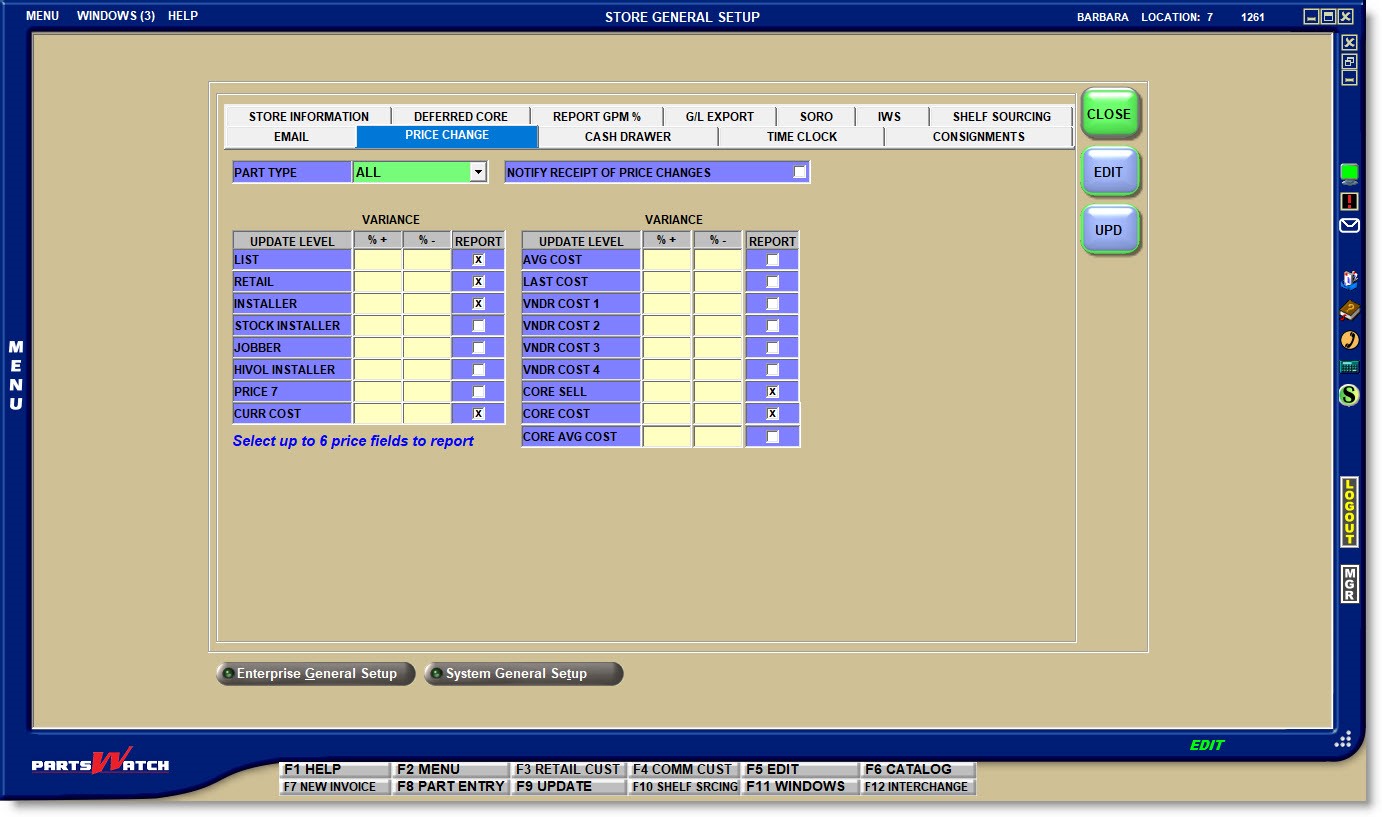The image size is (1382, 817).
Task: Click the green S circle icon
Action: point(1349,395)
